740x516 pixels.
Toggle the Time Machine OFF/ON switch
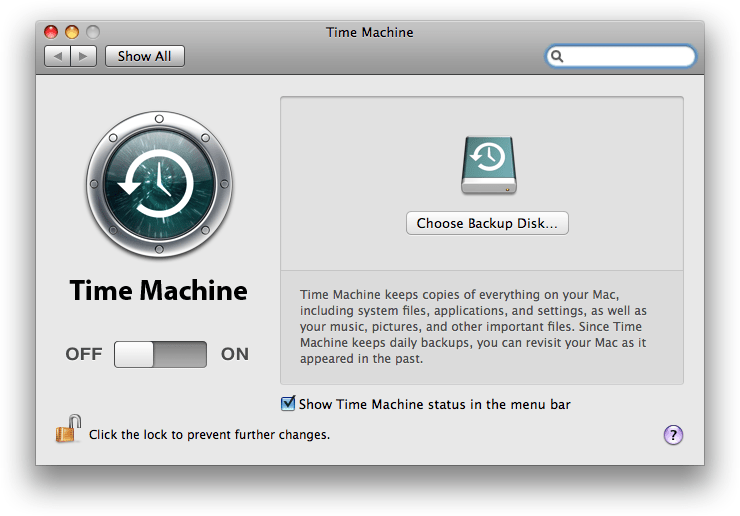[160, 354]
